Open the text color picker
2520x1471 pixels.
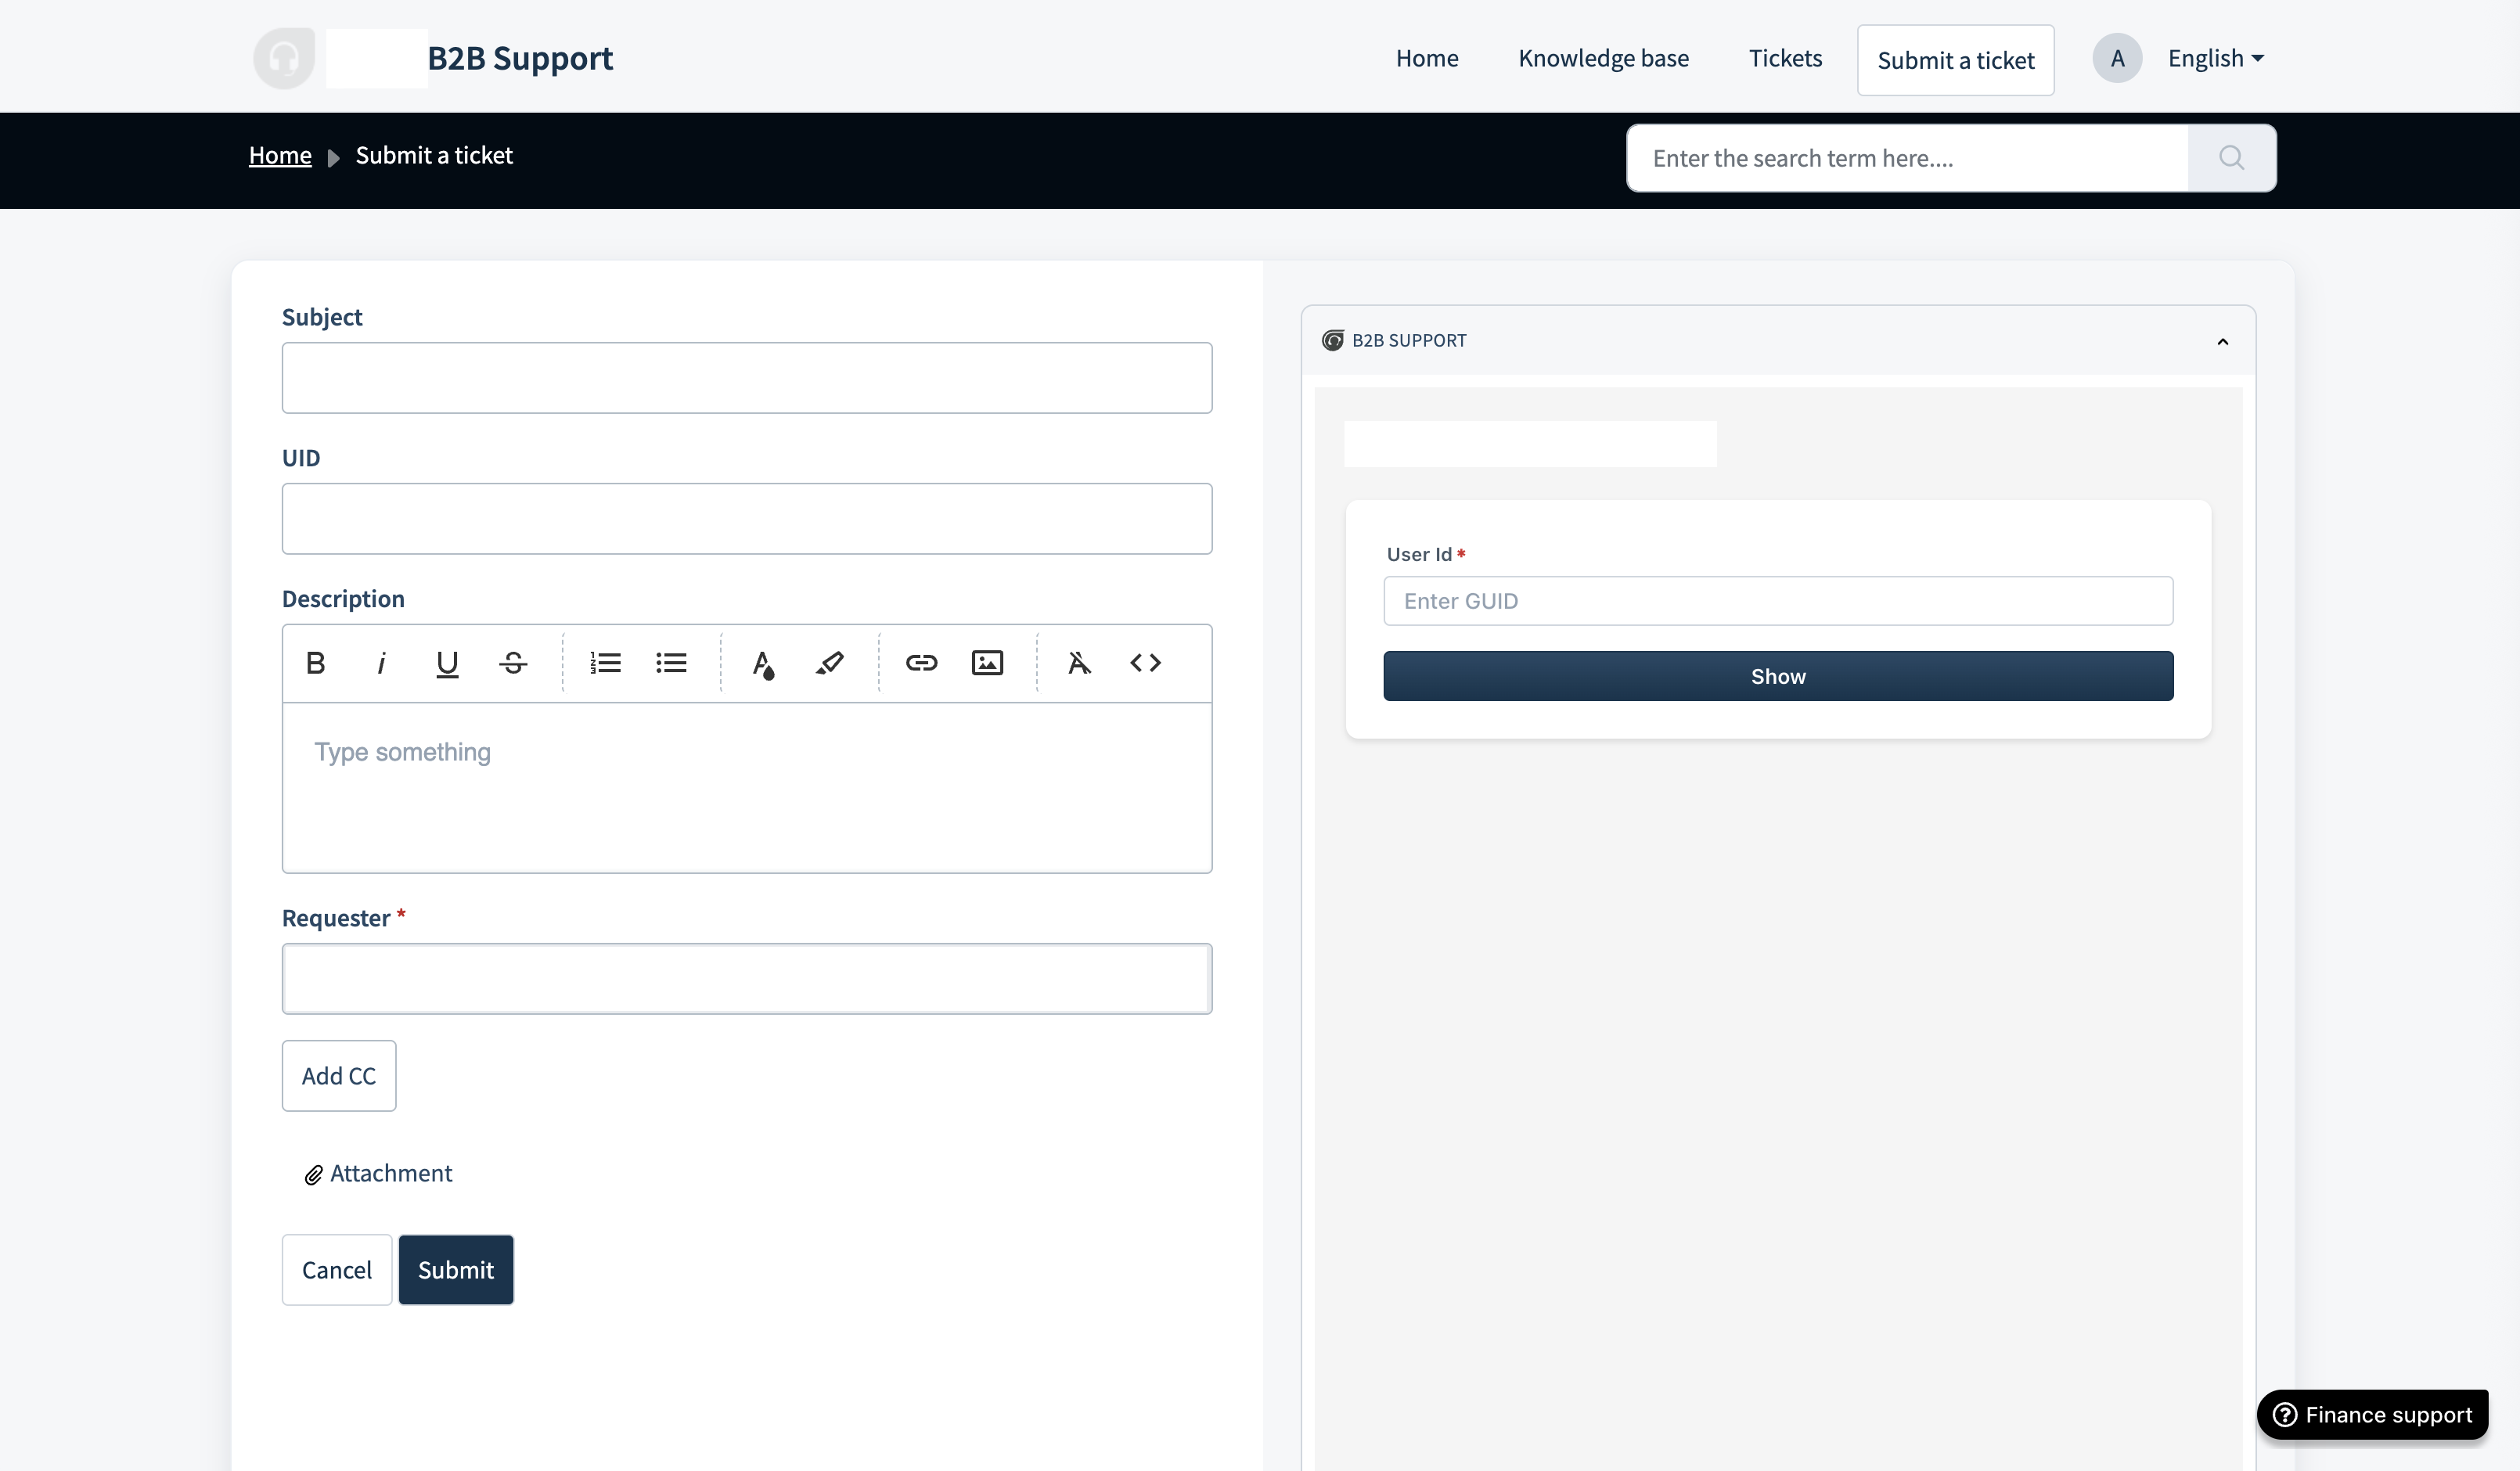click(763, 663)
